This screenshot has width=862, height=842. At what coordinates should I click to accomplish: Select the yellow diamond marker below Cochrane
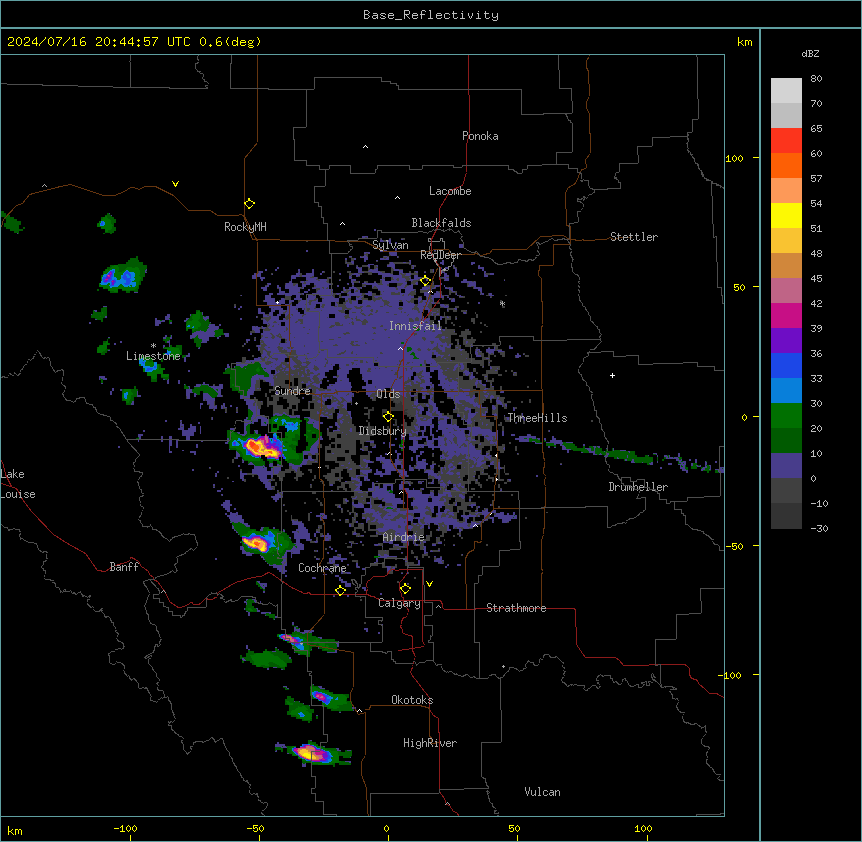point(340,590)
